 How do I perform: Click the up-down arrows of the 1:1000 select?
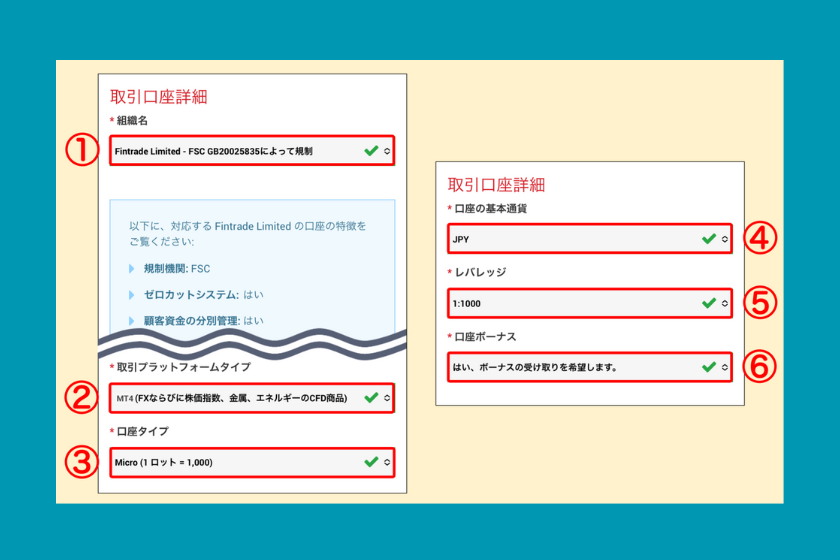click(x=724, y=303)
